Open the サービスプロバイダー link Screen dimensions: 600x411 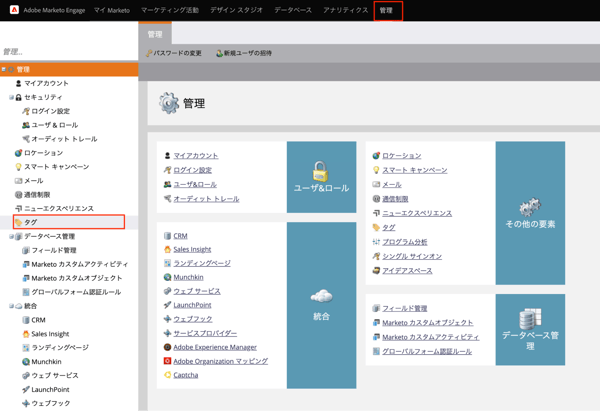205,333
